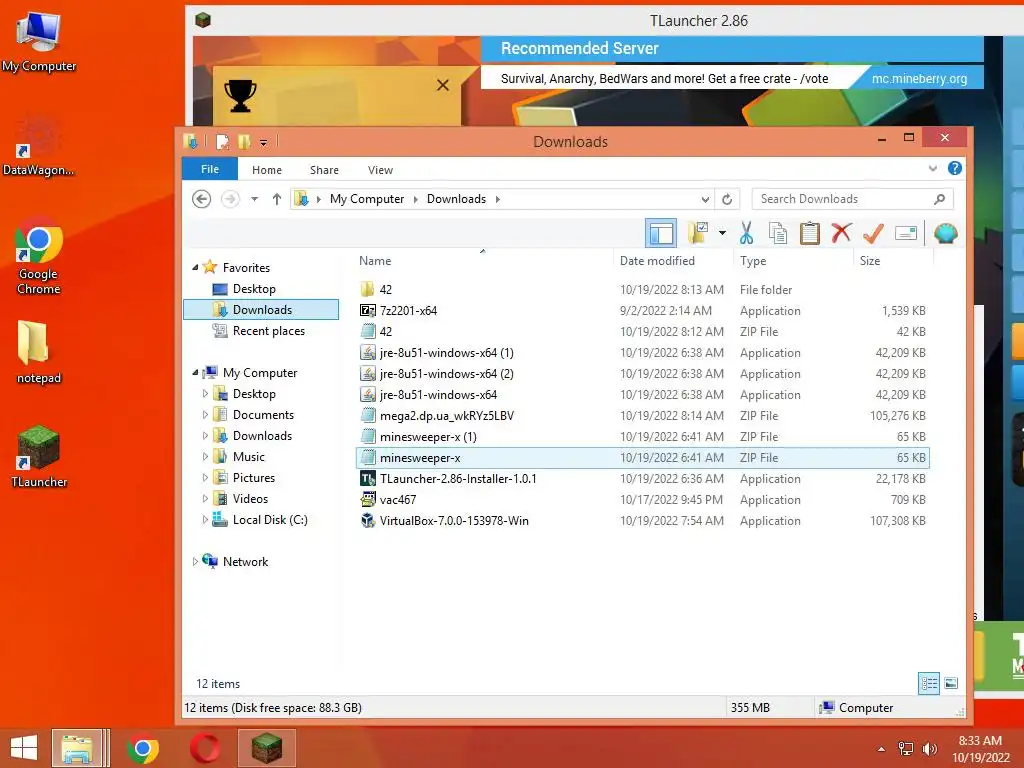Click the Copy toolbar icon
The height and width of the screenshot is (768, 1024).
click(777, 233)
